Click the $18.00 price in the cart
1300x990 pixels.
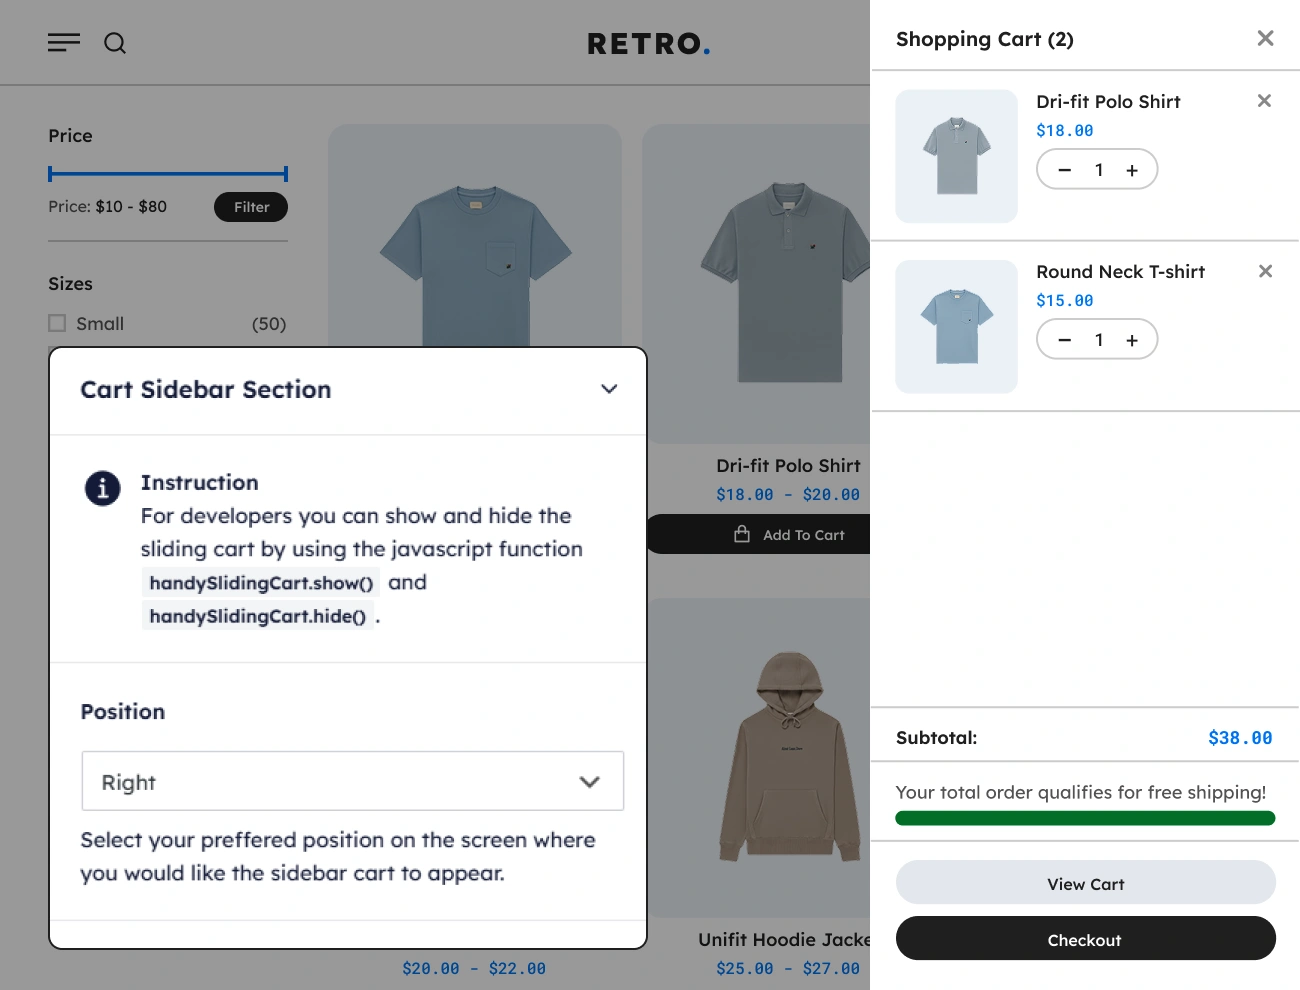point(1065,131)
